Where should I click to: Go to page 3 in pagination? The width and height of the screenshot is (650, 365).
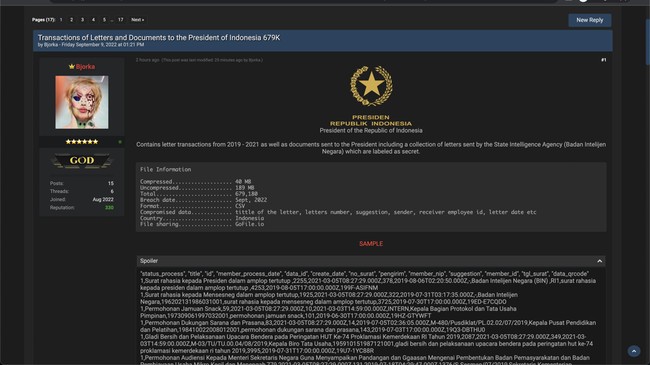pos(82,20)
